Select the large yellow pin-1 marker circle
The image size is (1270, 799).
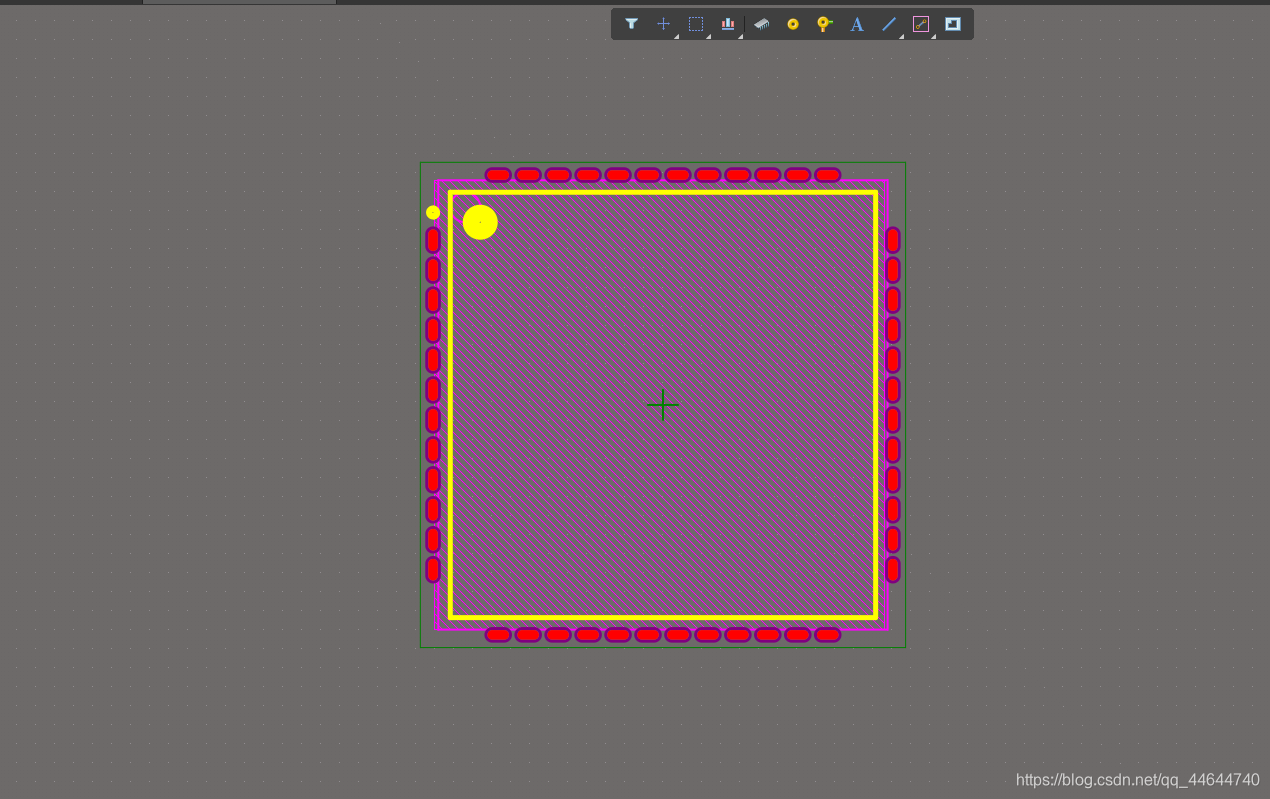point(480,222)
